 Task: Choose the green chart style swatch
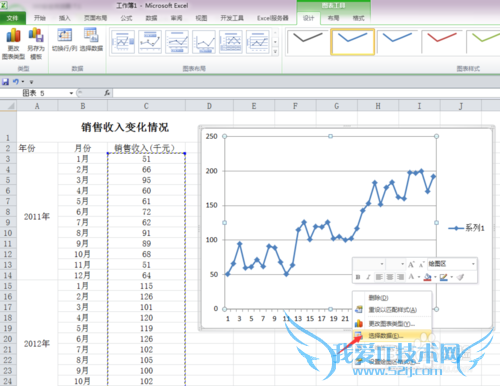(x=483, y=41)
